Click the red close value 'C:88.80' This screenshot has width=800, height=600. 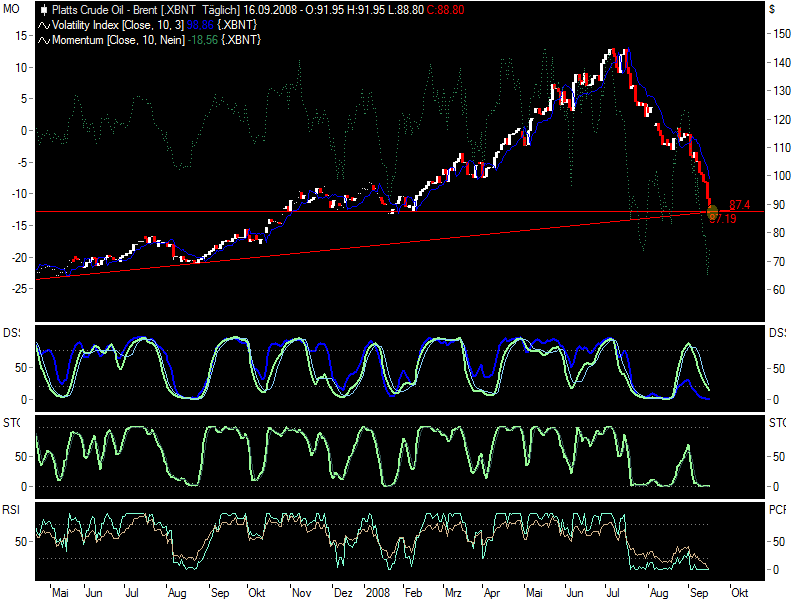[x=445, y=10]
